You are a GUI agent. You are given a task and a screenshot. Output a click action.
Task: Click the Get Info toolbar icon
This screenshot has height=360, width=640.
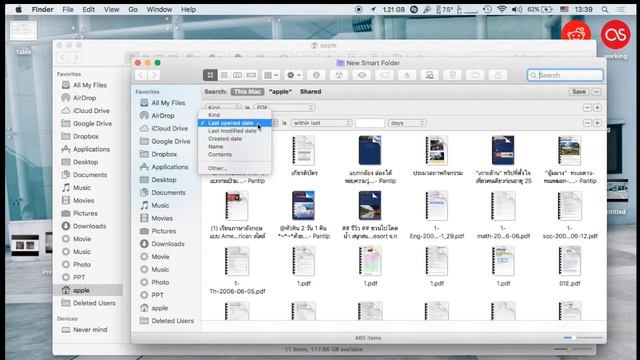[316, 75]
